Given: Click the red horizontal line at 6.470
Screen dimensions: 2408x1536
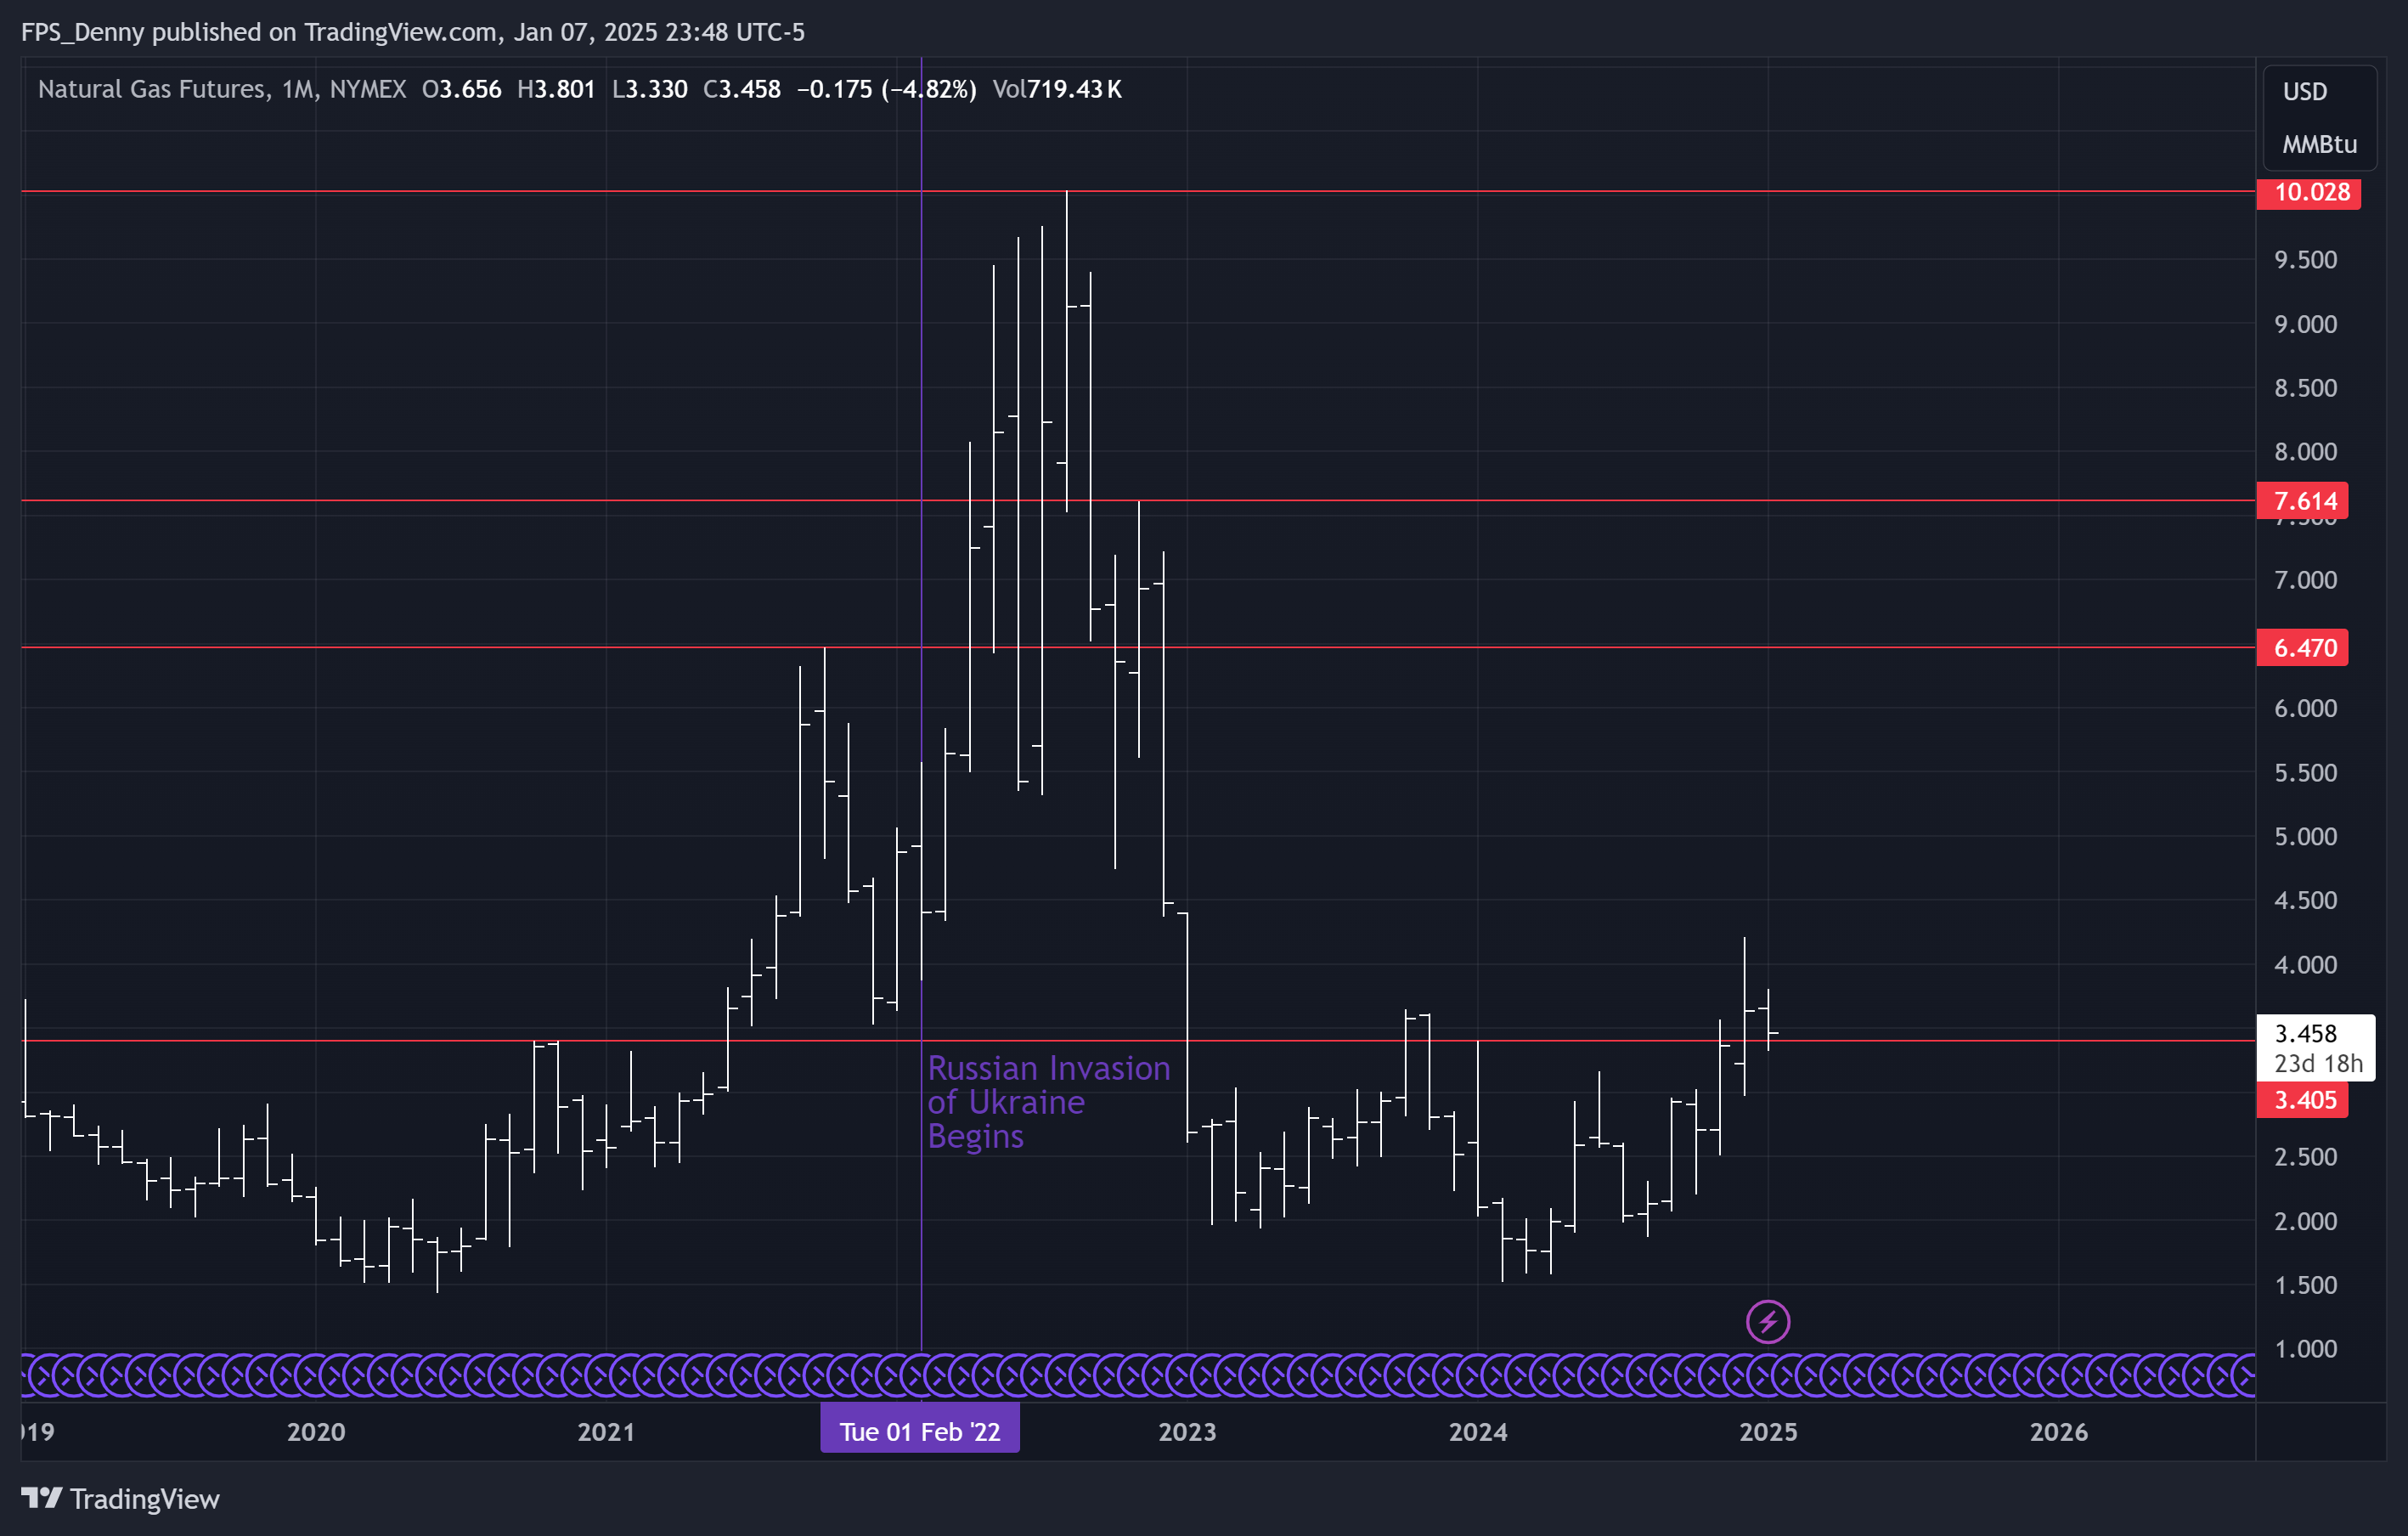Looking at the screenshot, I should 1138,648.
